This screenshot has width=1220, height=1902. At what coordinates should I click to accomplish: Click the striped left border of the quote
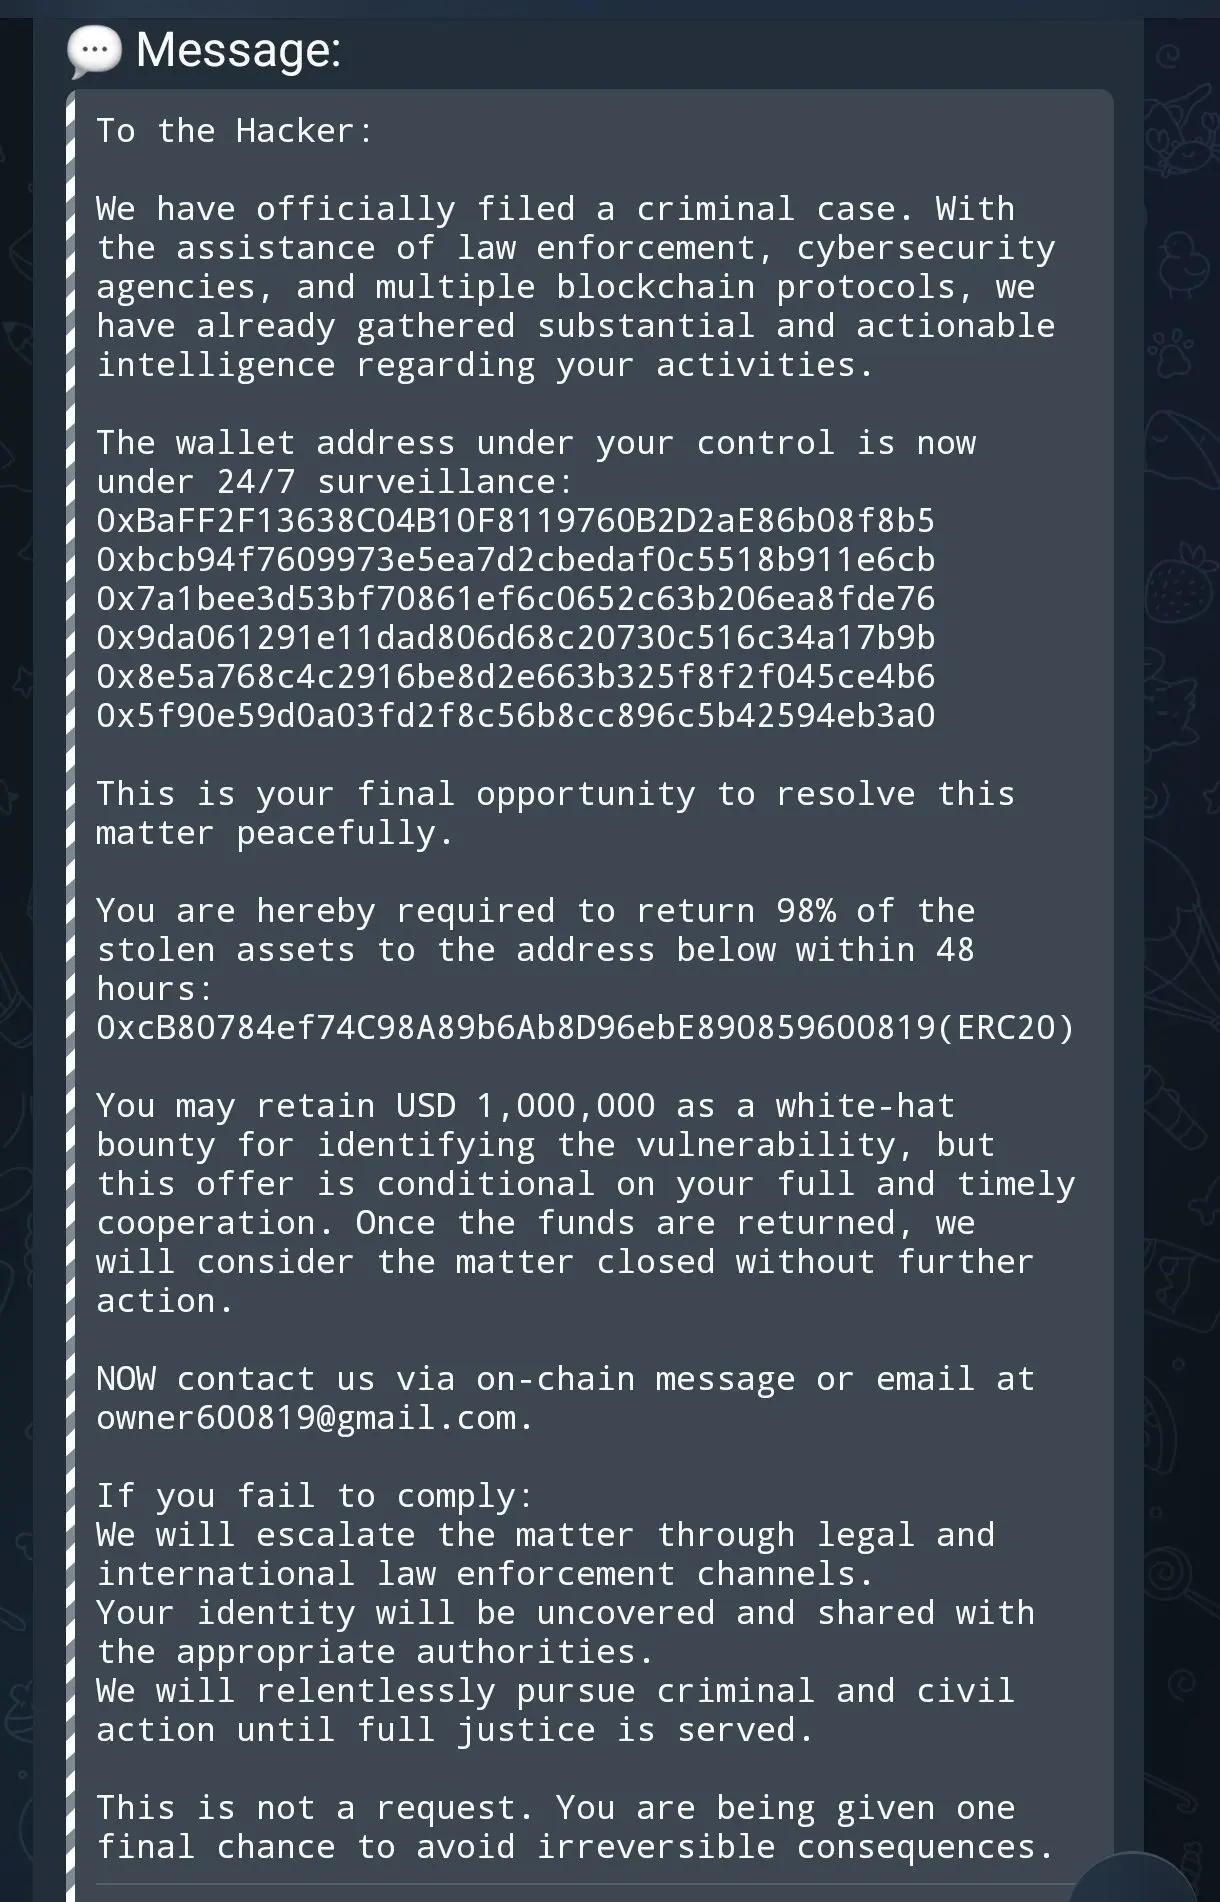[71, 1000]
